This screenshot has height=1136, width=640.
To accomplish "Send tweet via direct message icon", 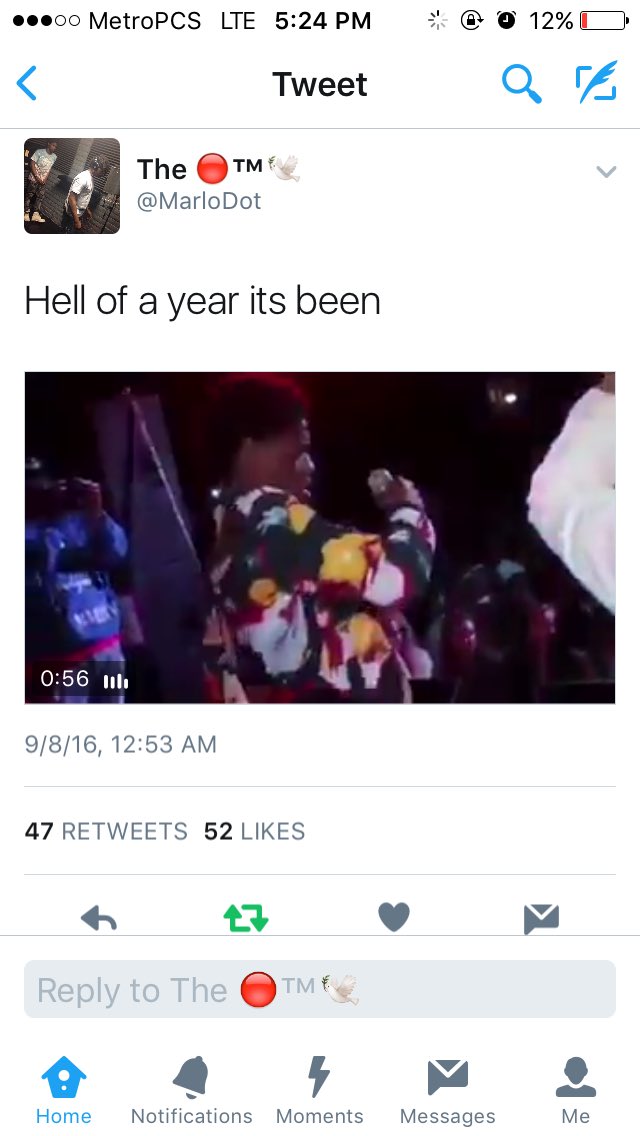I will click(541, 919).
